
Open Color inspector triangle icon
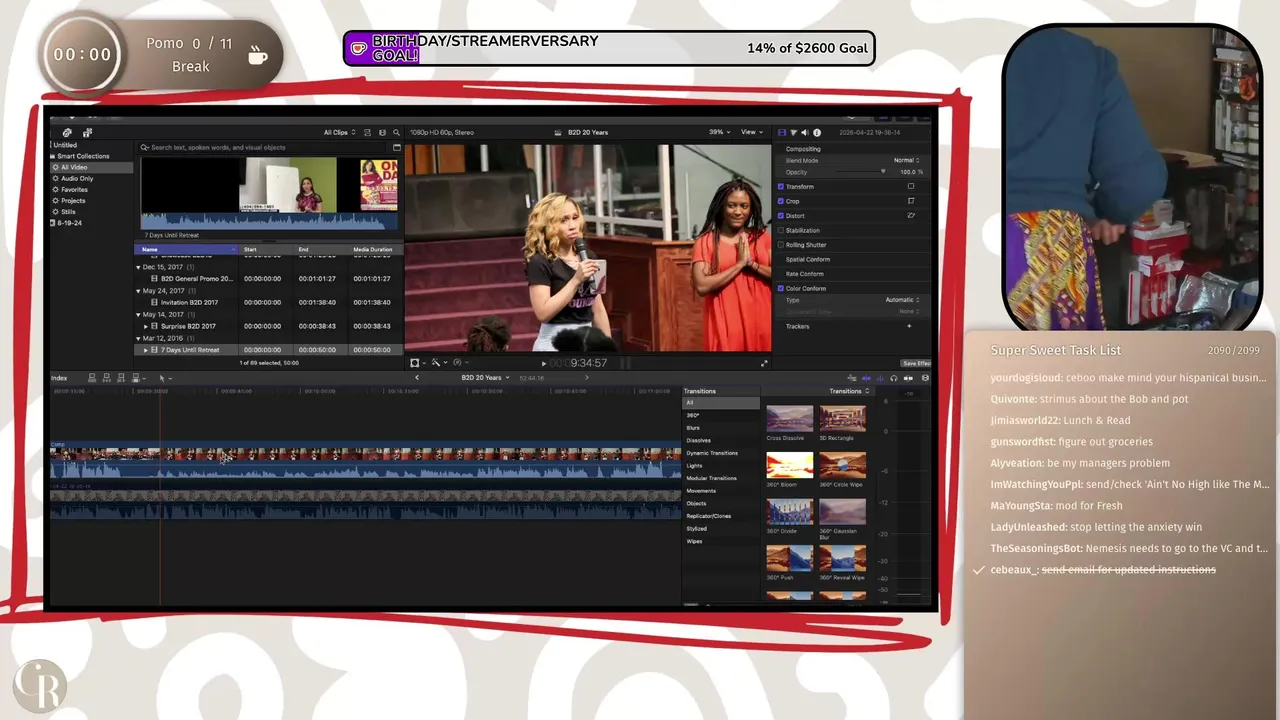click(x=794, y=132)
